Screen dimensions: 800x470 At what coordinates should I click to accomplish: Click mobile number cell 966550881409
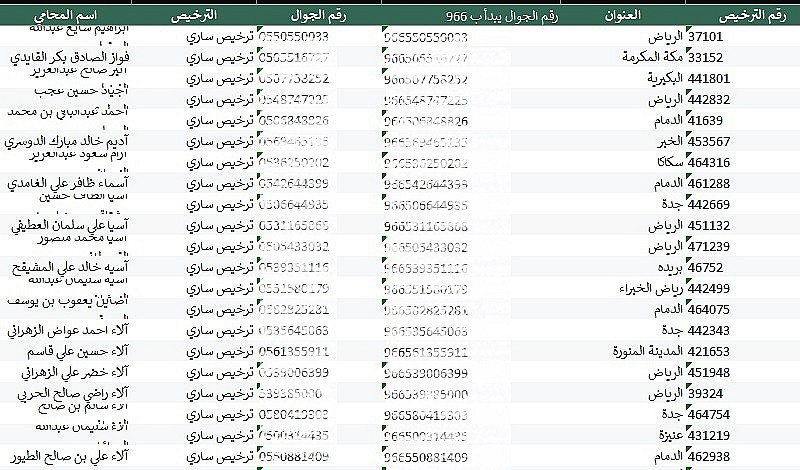[x=426, y=457]
